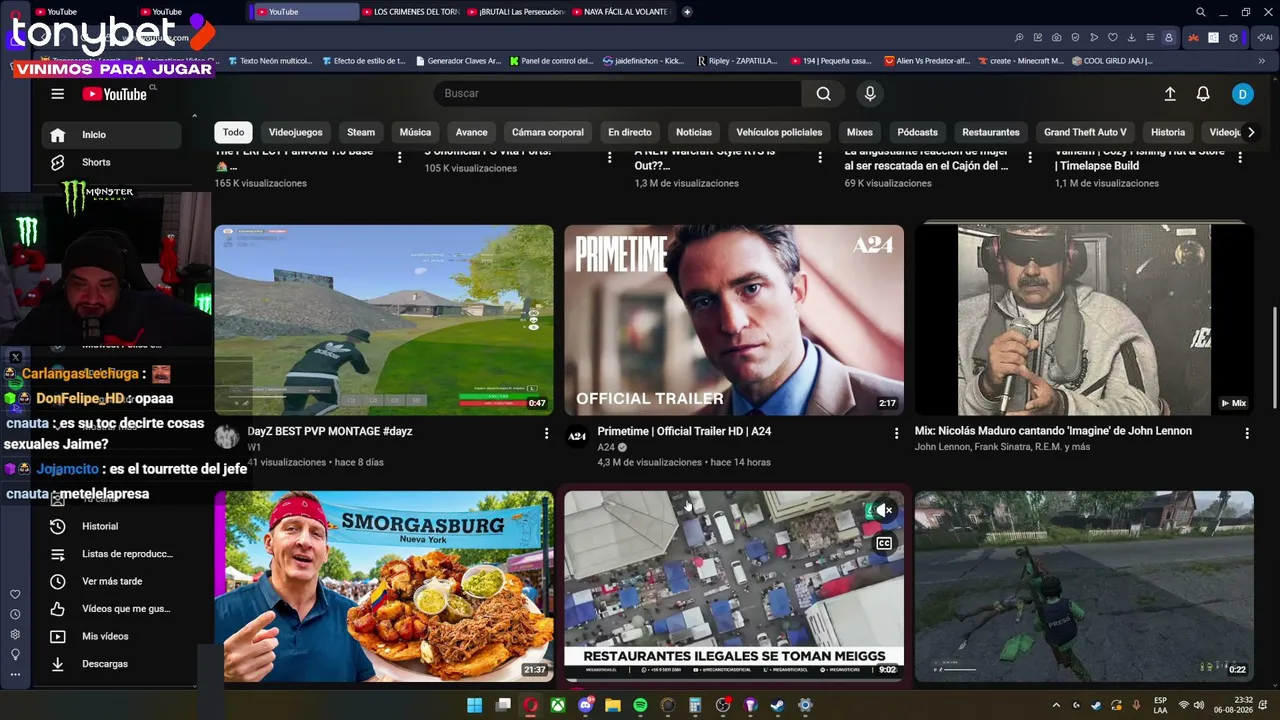This screenshot has height=720, width=1280.
Task: Open the YouTube create/upload button
Action: [x=1170, y=94]
